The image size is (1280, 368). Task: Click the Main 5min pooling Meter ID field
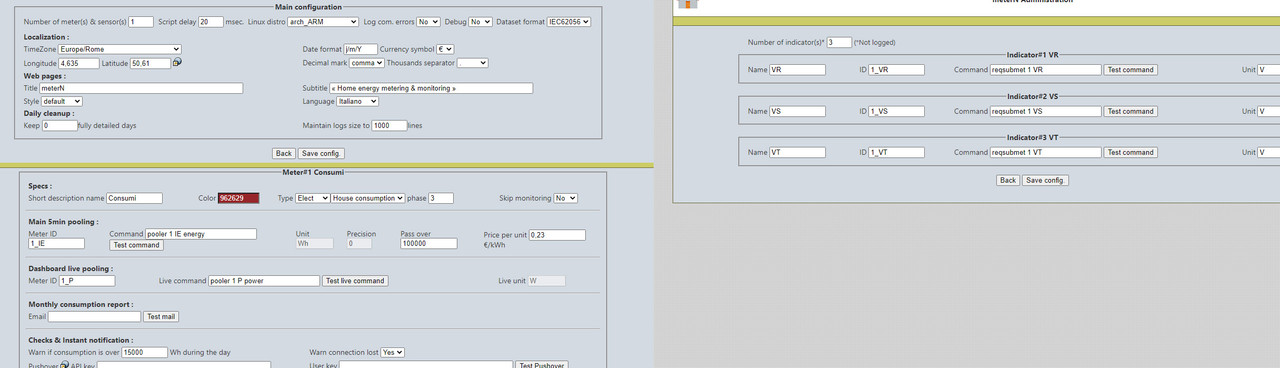point(57,243)
